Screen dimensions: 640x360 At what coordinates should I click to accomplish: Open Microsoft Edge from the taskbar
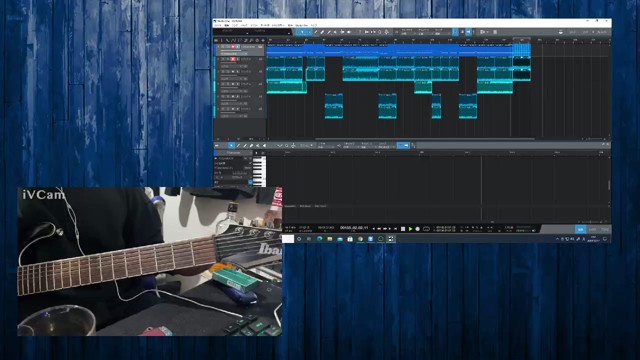tap(319, 239)
